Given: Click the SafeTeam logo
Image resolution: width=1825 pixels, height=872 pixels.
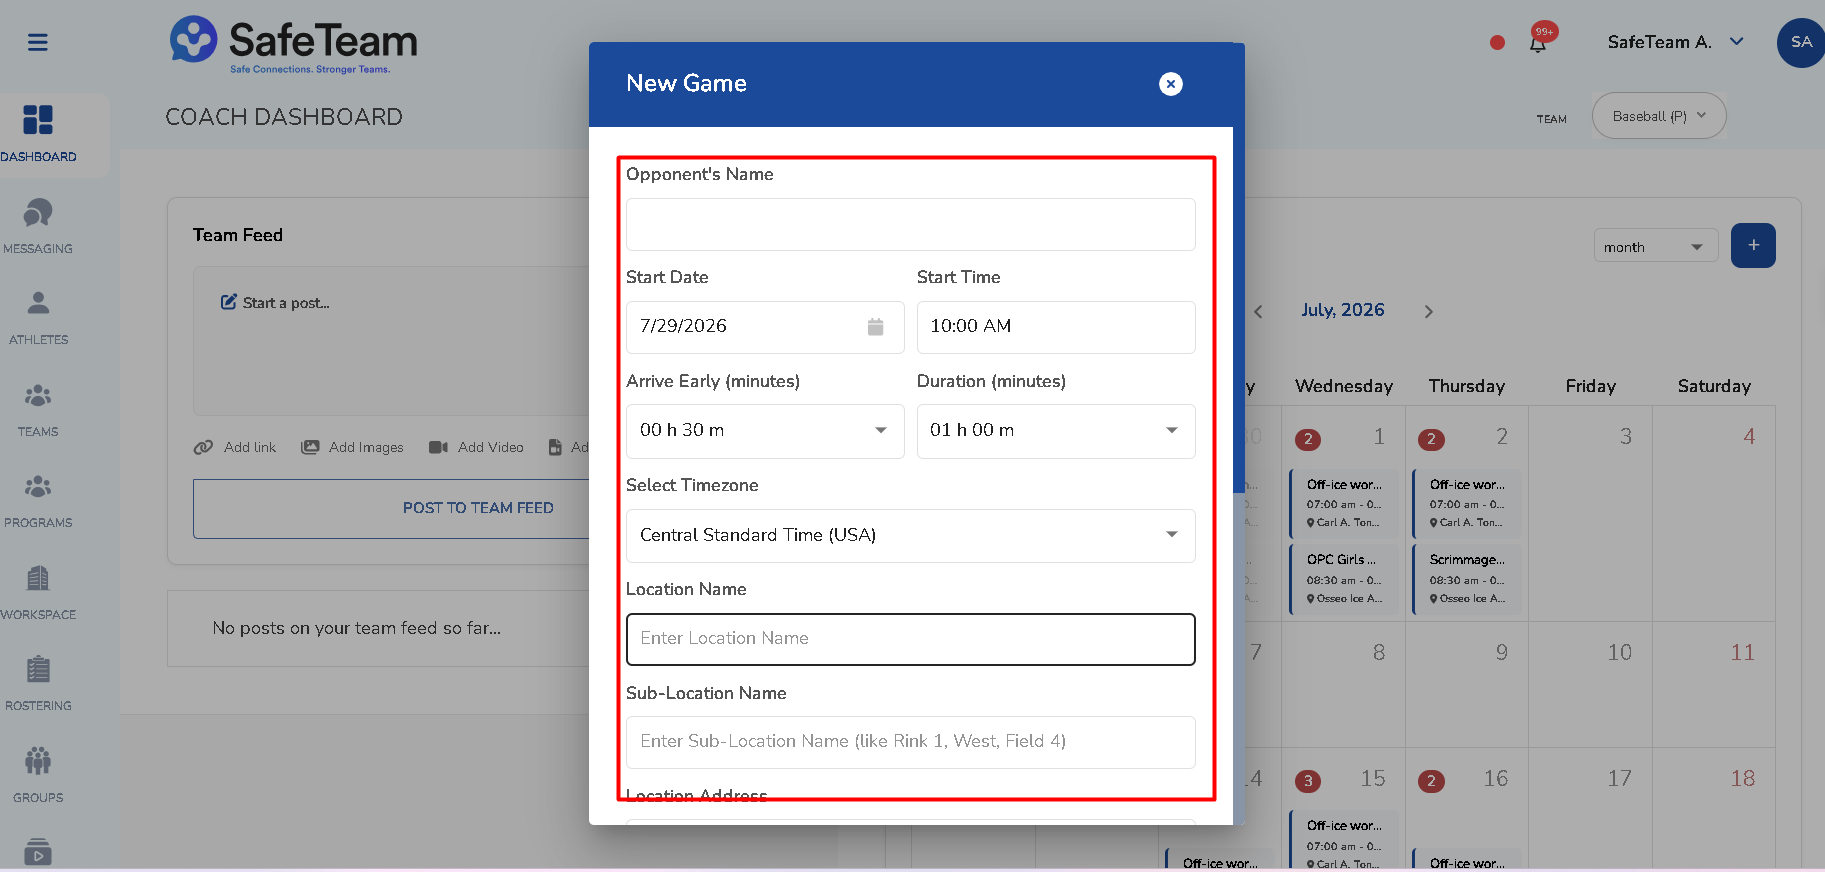Looking at the screenshot, I should tap(293, 45).
